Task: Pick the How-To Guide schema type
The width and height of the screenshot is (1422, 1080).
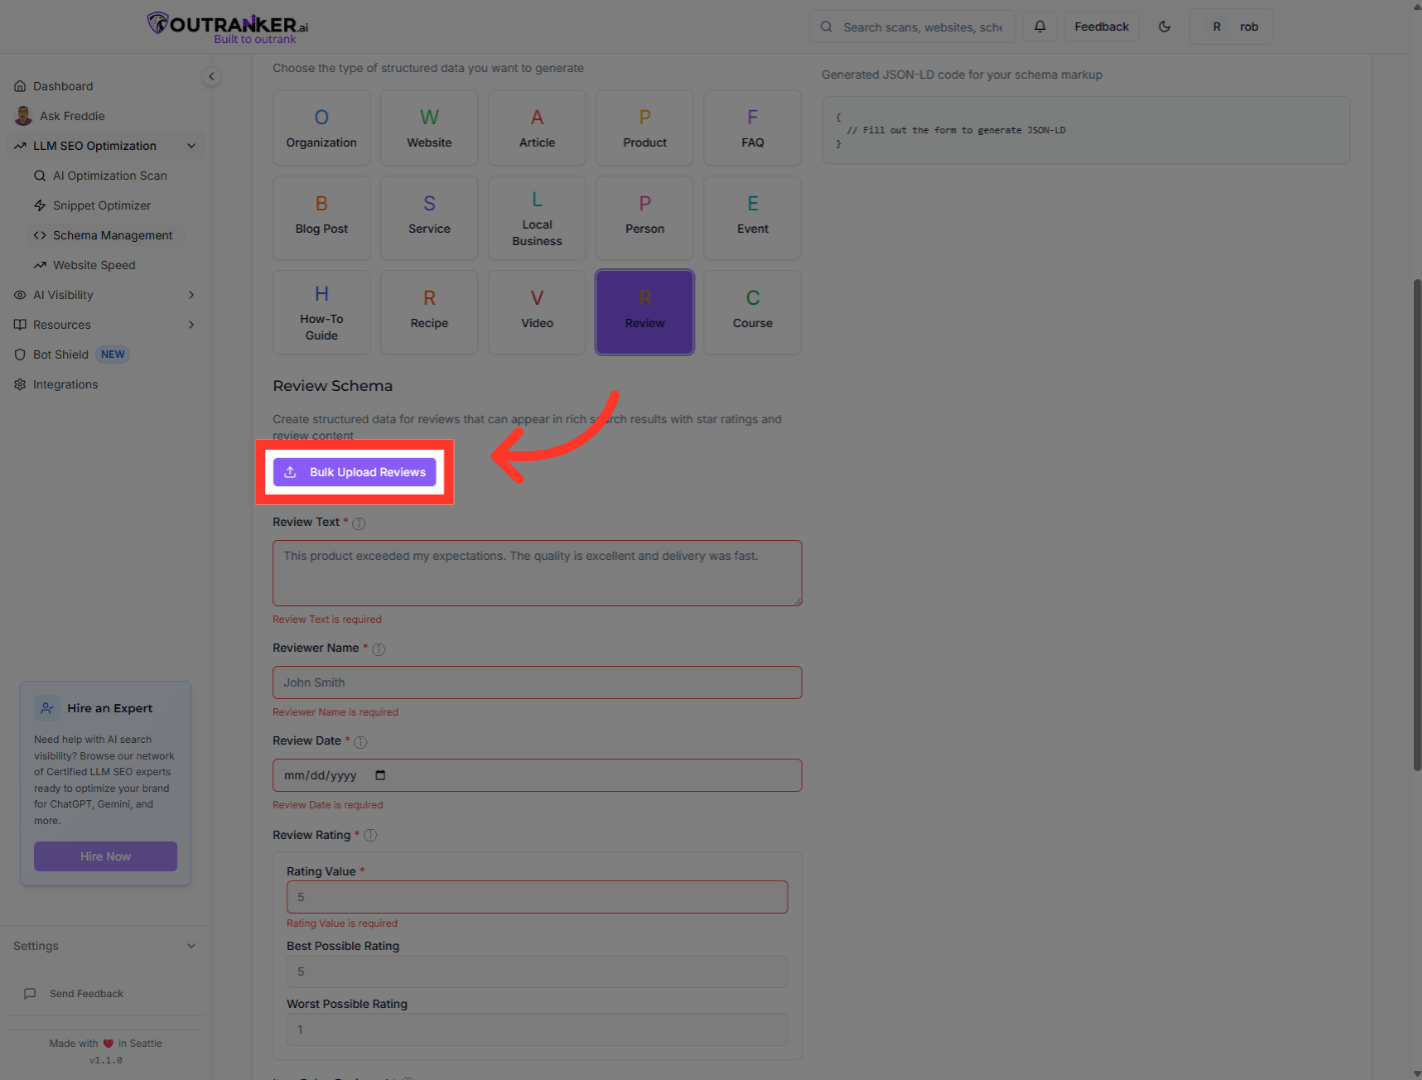Action: (x=322, y=312)
